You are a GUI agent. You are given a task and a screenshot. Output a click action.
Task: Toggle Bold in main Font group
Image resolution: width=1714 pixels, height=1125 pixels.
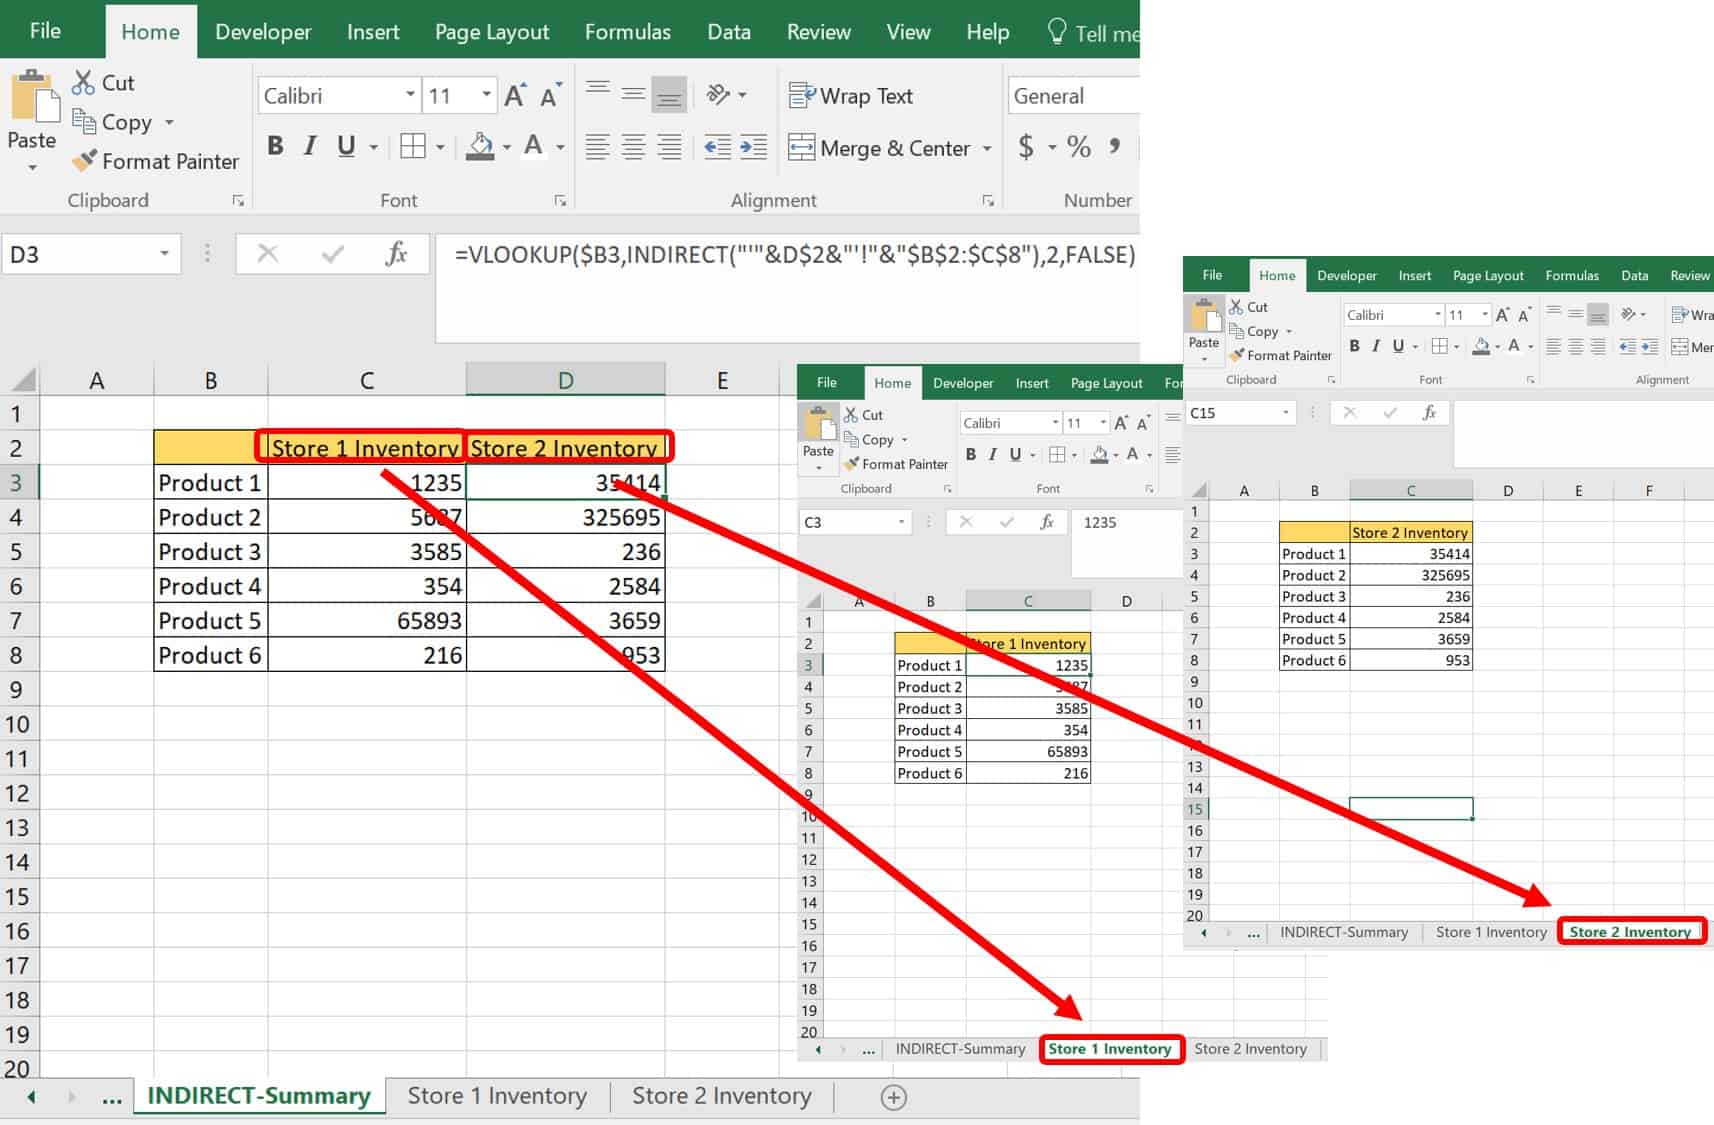pyautogui.click(x=275, y=147)
